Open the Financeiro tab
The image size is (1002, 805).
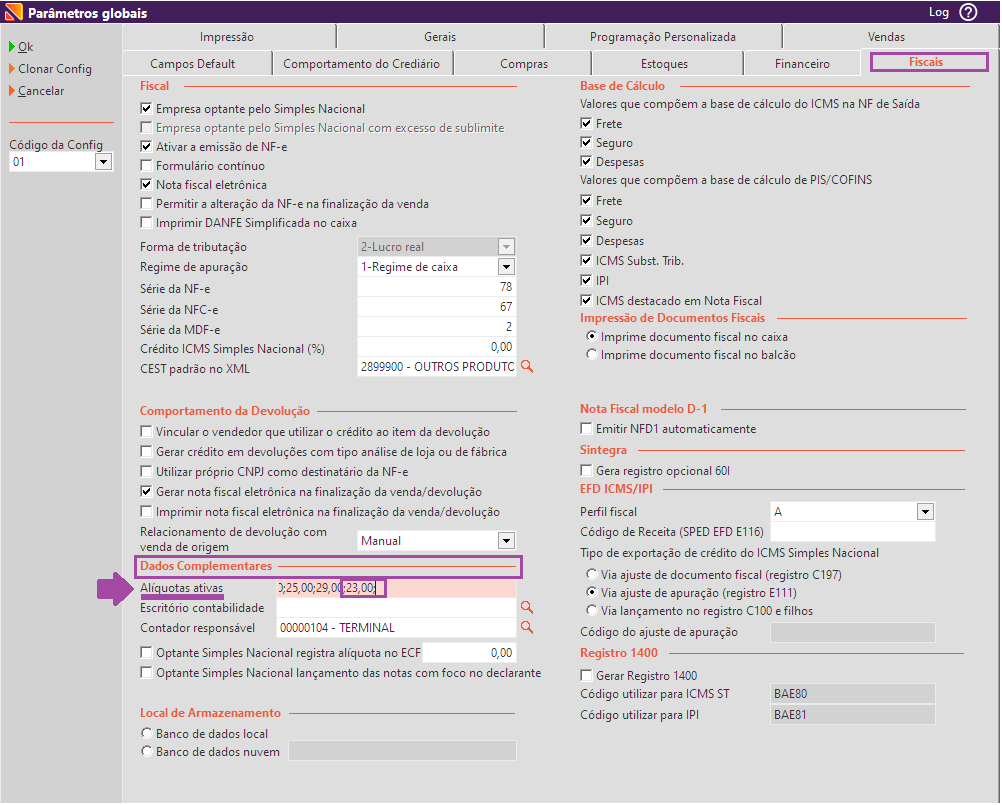click(802, 64)
